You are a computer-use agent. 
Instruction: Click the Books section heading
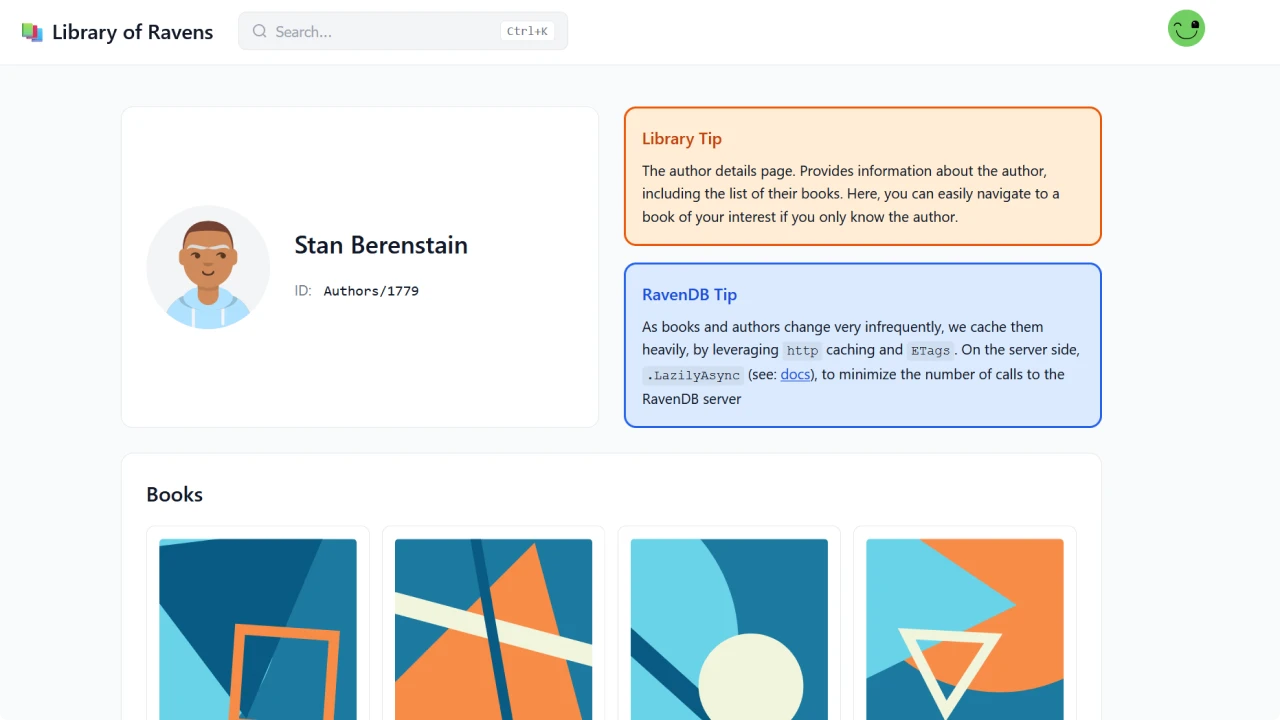(x=174, y=494)
